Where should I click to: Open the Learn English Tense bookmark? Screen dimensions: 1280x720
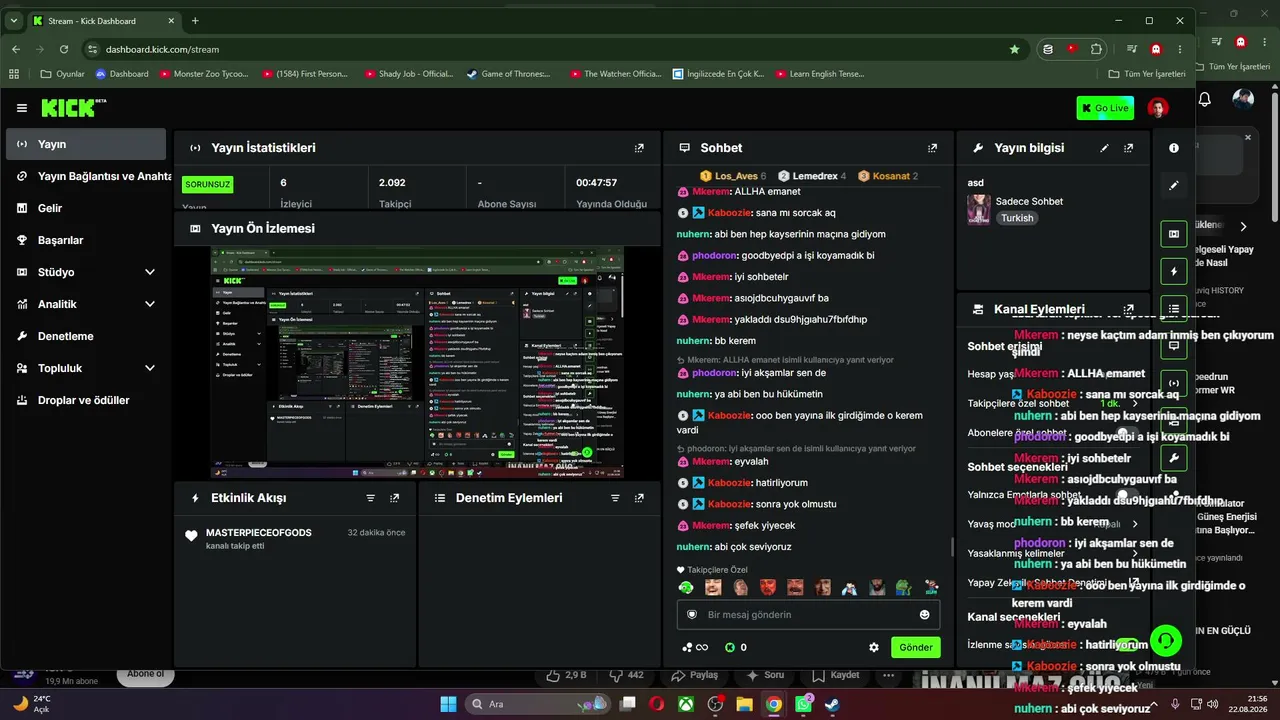coord(820,74)
